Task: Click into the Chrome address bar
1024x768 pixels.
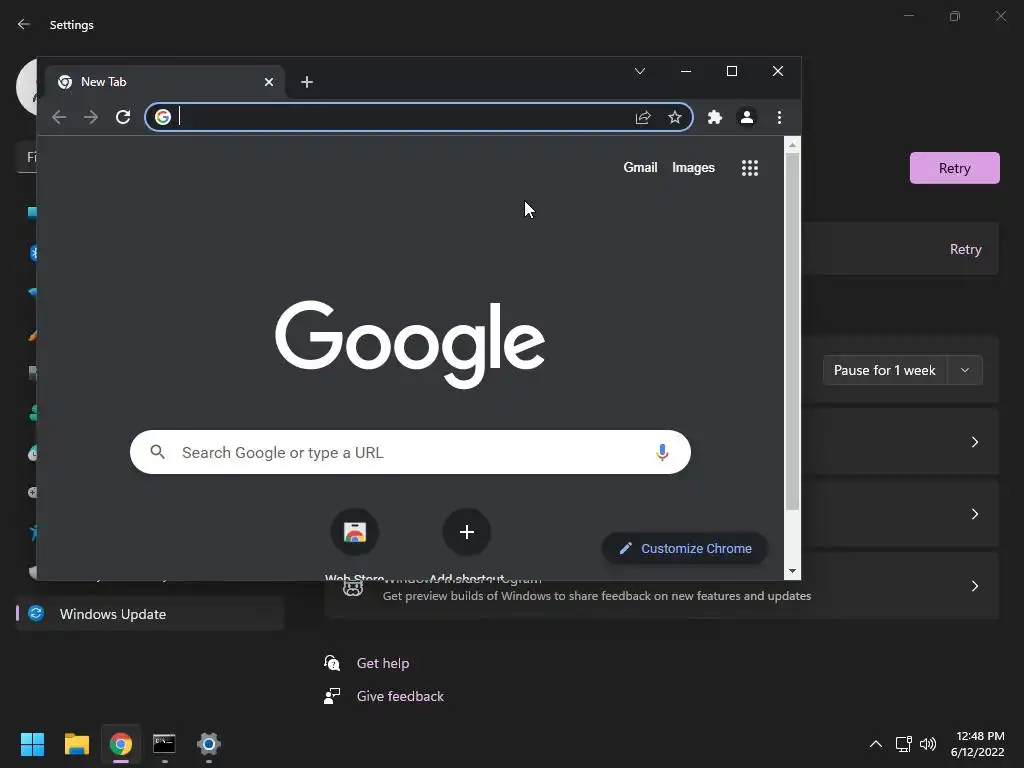Action: tap(419, 117)
